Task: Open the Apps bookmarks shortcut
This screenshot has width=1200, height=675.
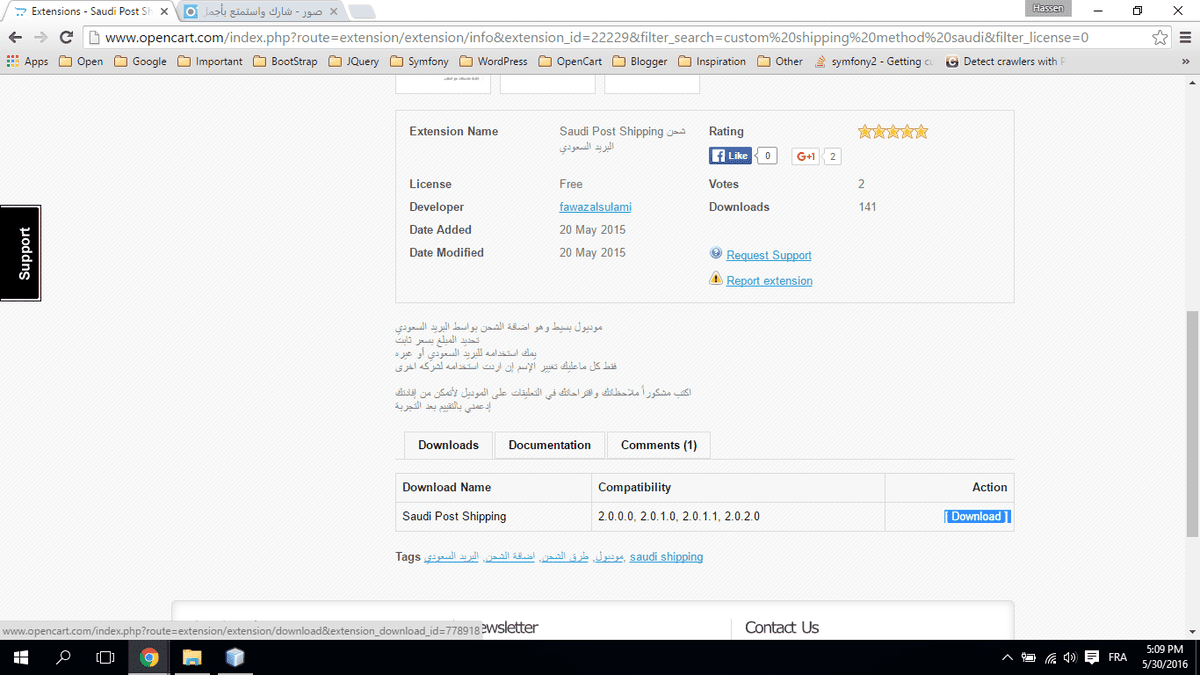Action: pyautogui.click(x=27, y=61)
